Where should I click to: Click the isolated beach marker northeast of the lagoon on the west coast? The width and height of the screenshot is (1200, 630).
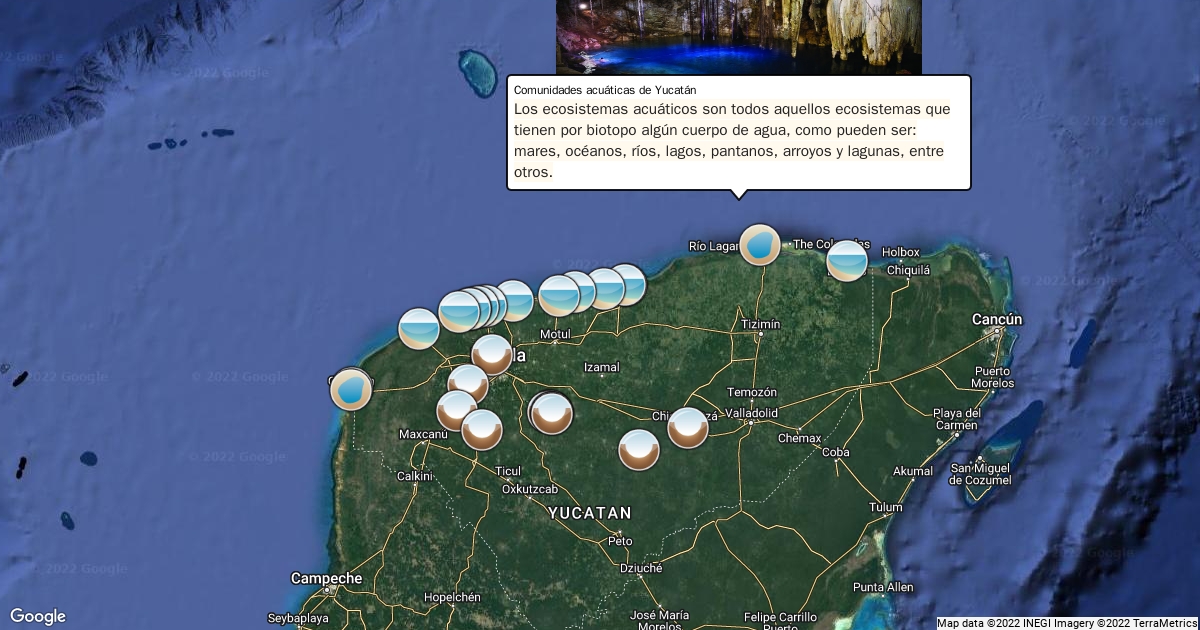click(419, 329)
